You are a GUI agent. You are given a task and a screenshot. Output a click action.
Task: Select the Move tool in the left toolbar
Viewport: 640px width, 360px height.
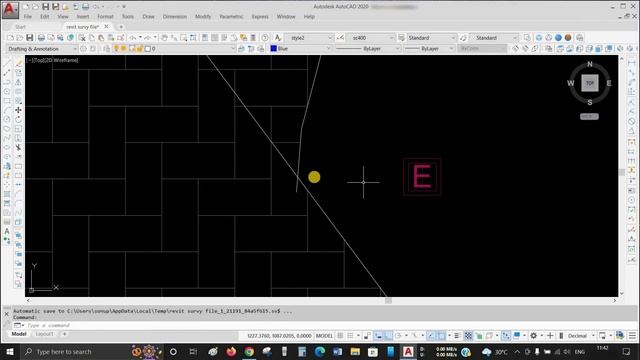coord(18,110)
